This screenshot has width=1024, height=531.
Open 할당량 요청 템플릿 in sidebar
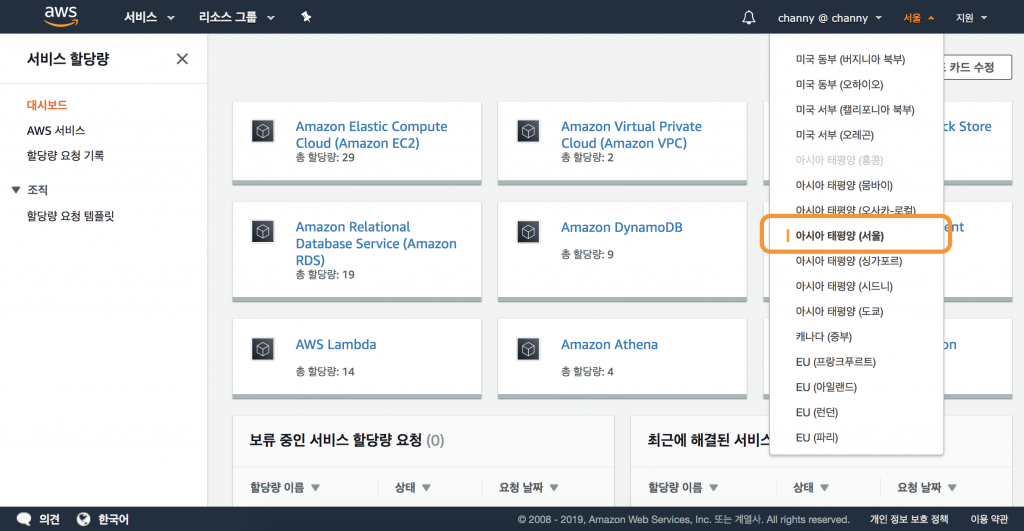[71, 216]
